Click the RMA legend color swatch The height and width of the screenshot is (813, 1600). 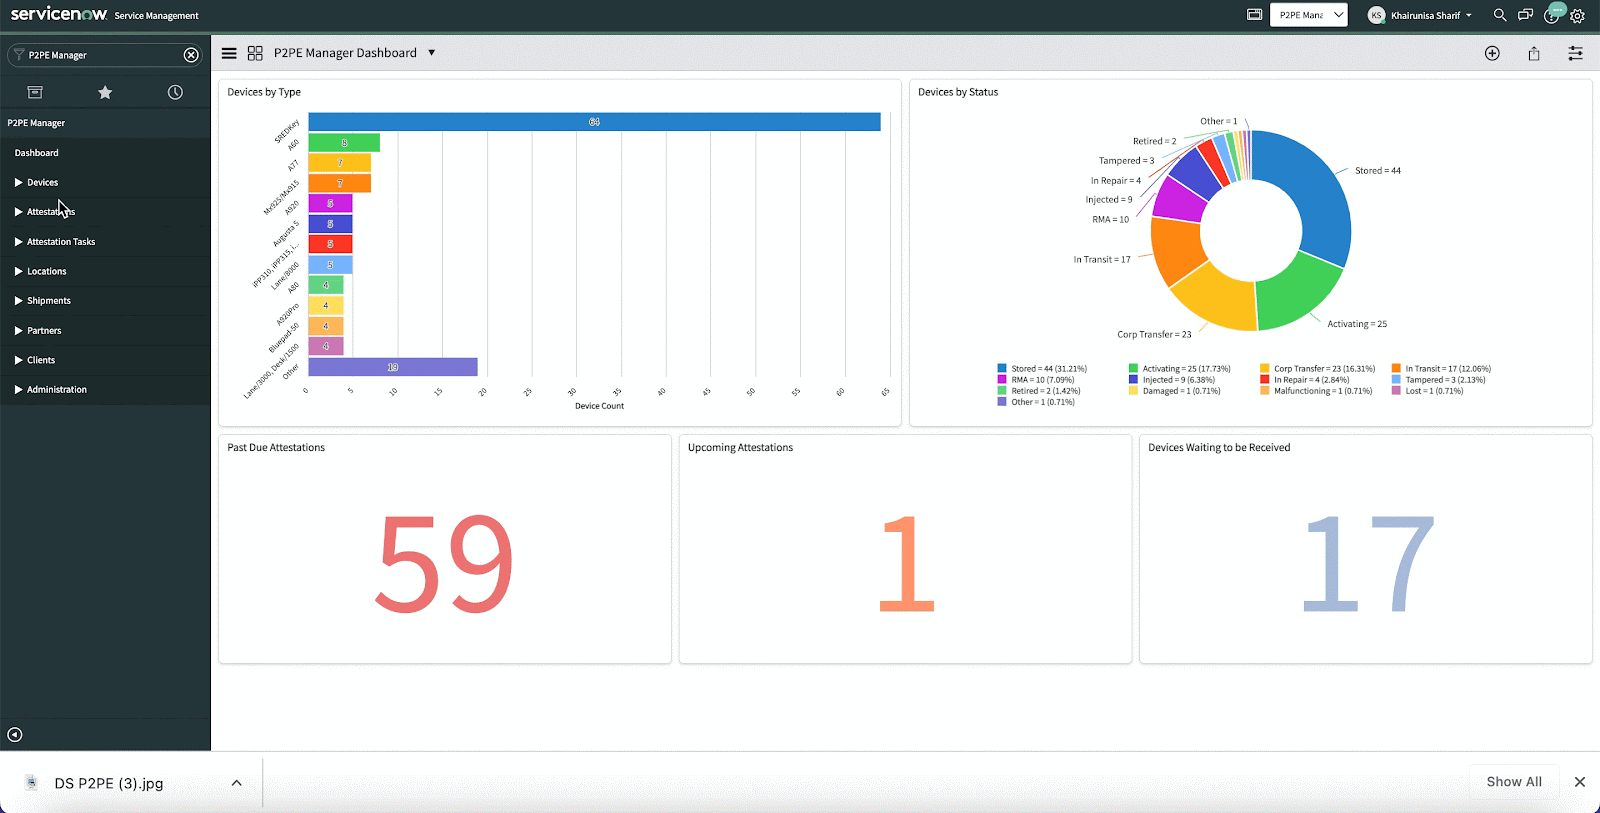click(x=1002, y=380)
